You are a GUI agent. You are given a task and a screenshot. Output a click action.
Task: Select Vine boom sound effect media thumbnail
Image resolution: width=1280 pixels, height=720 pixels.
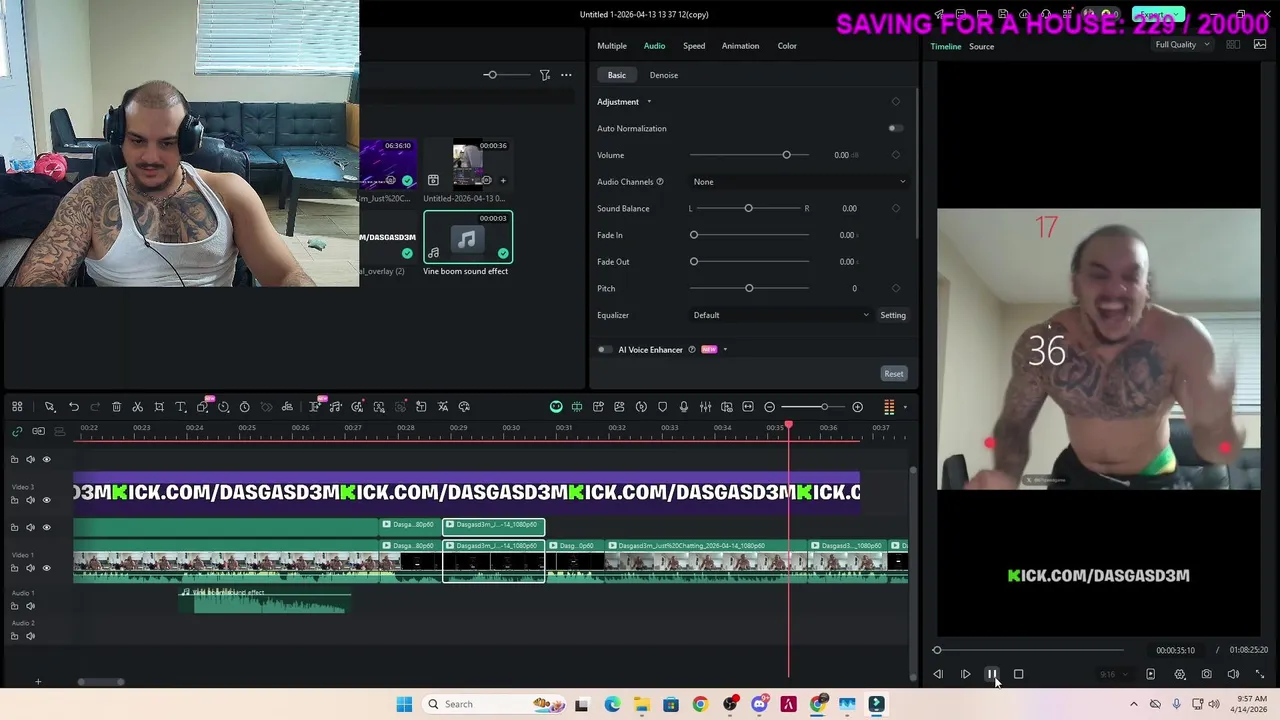467,237
